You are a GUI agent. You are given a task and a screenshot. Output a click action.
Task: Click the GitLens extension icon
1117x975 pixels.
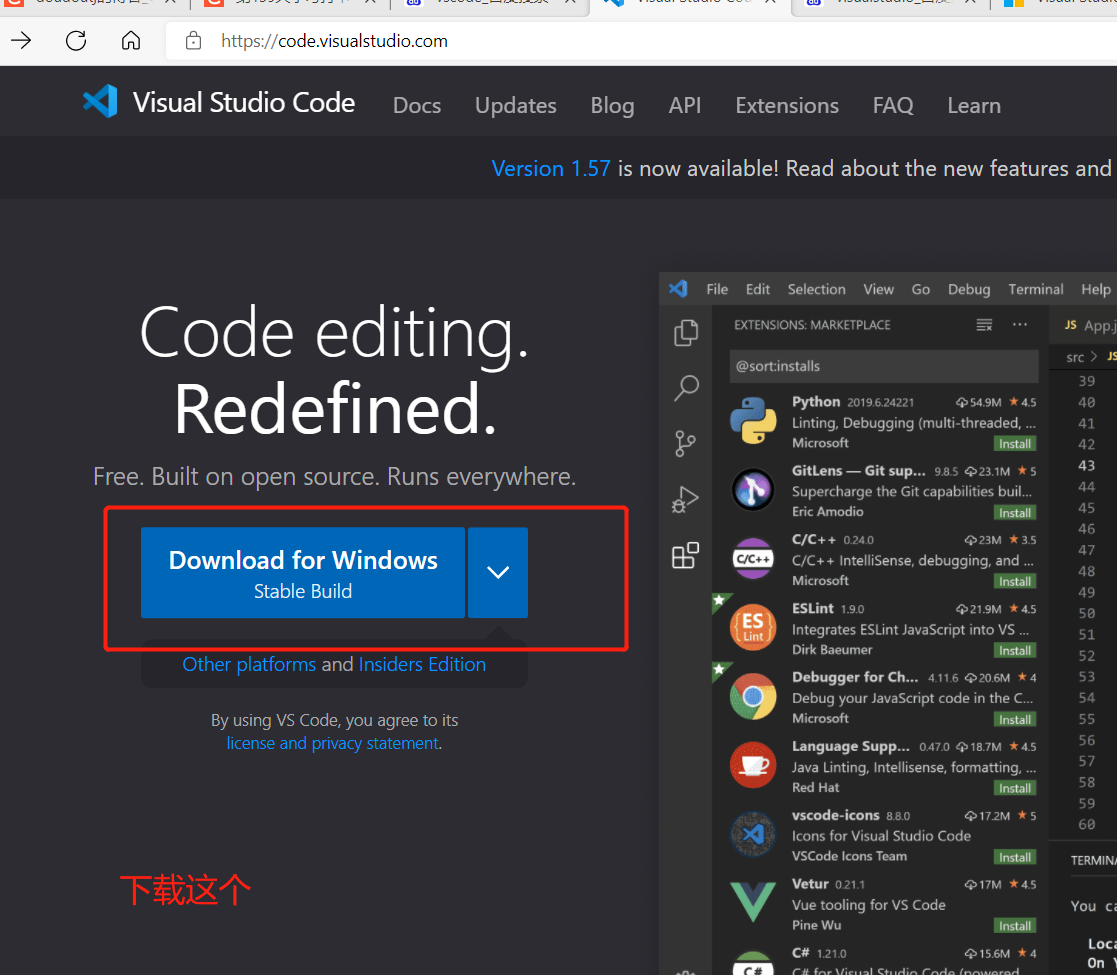tap(753, 490)
